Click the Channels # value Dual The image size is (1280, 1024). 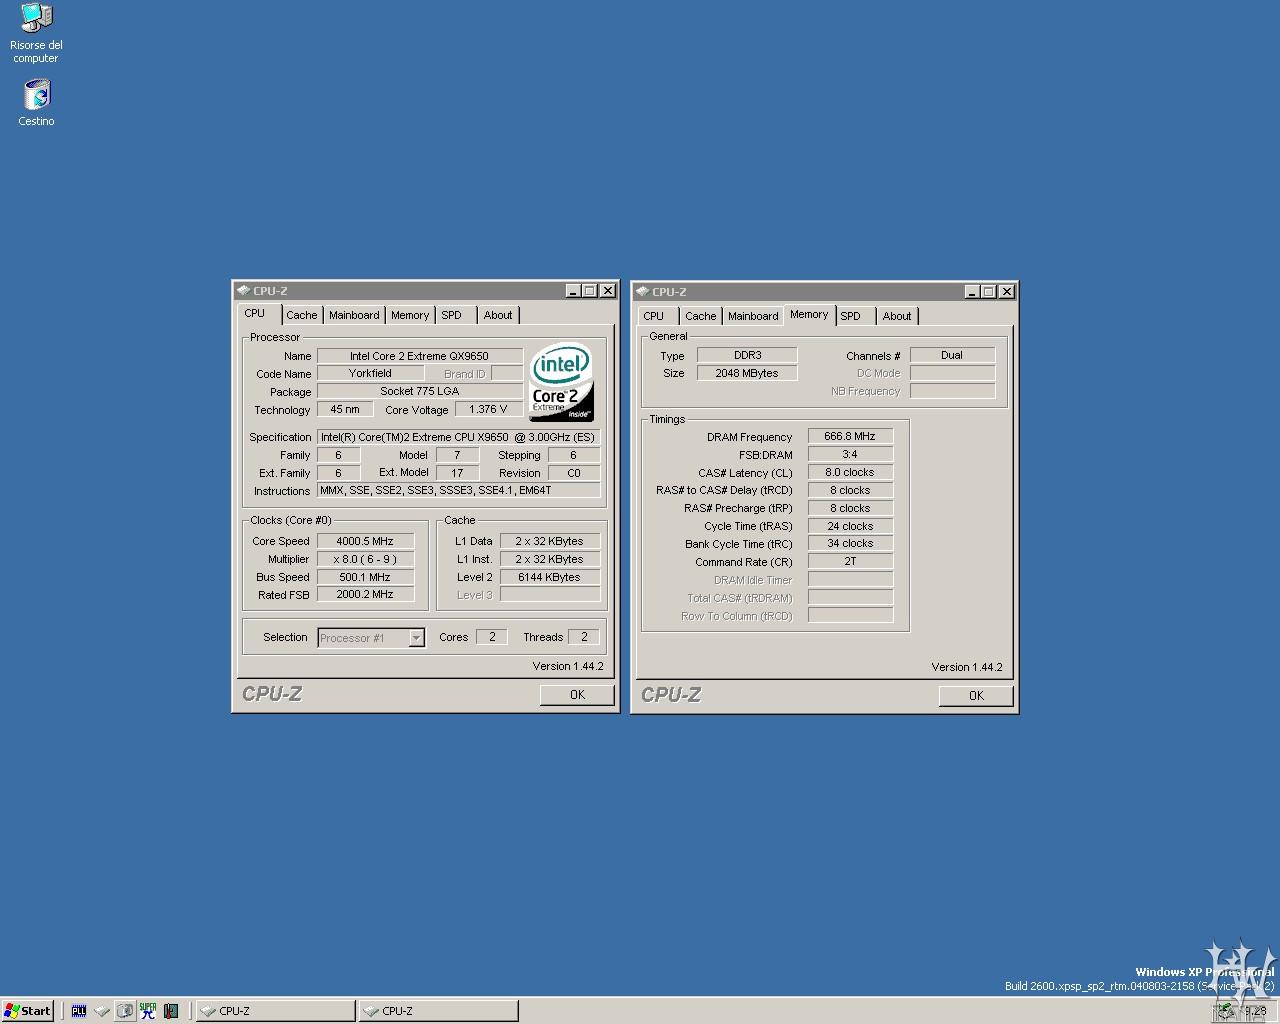coord(952,355)
